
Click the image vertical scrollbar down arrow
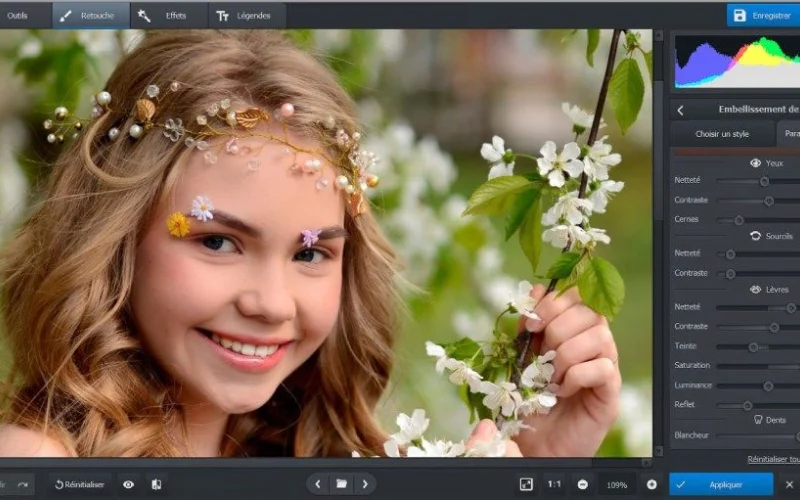tap(658, 452)
